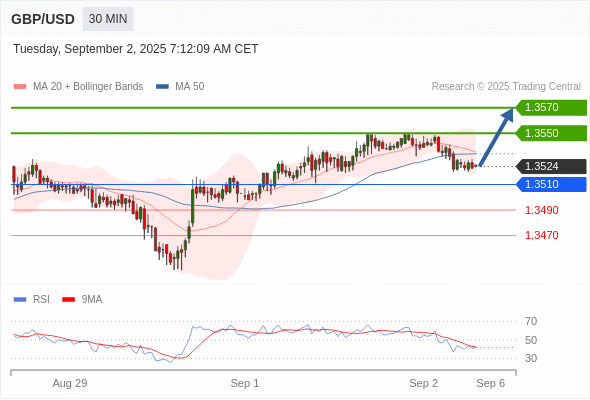Screen dimensions: 590x400
Task: Toggle the RSI legend entry
Action: coord(41,300)
